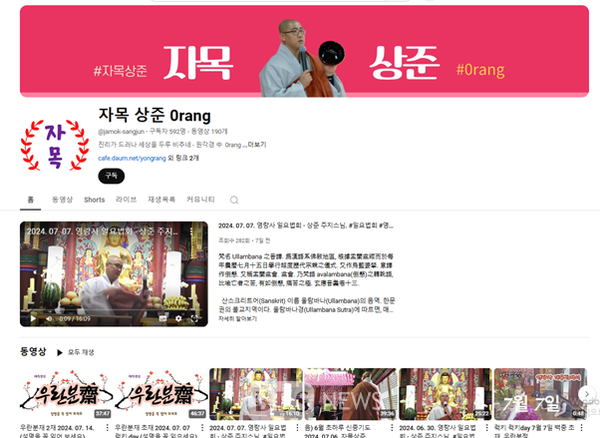The height and width of the screenshot is (438, 600).
Task: Open the featured video's settings gear
Action: [x=178, y=318]
